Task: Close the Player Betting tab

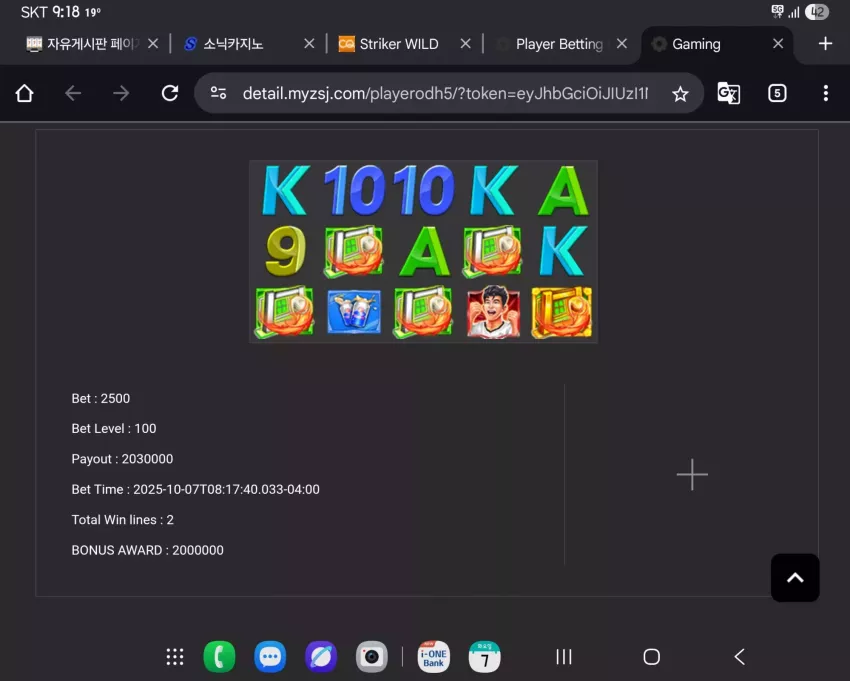Action: [622, 43]
